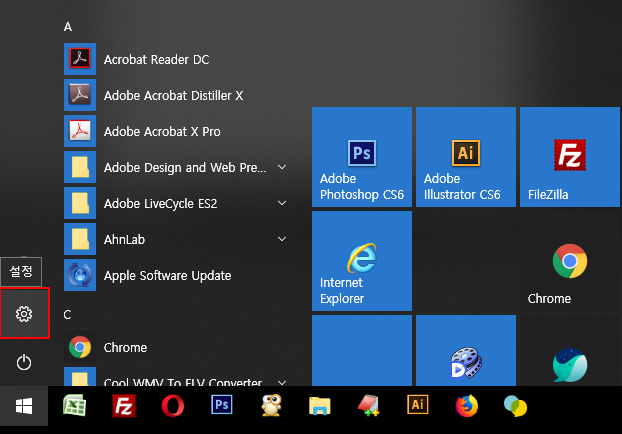
Task: Open FileZilla from the taskbar
Action: point(124,406)
